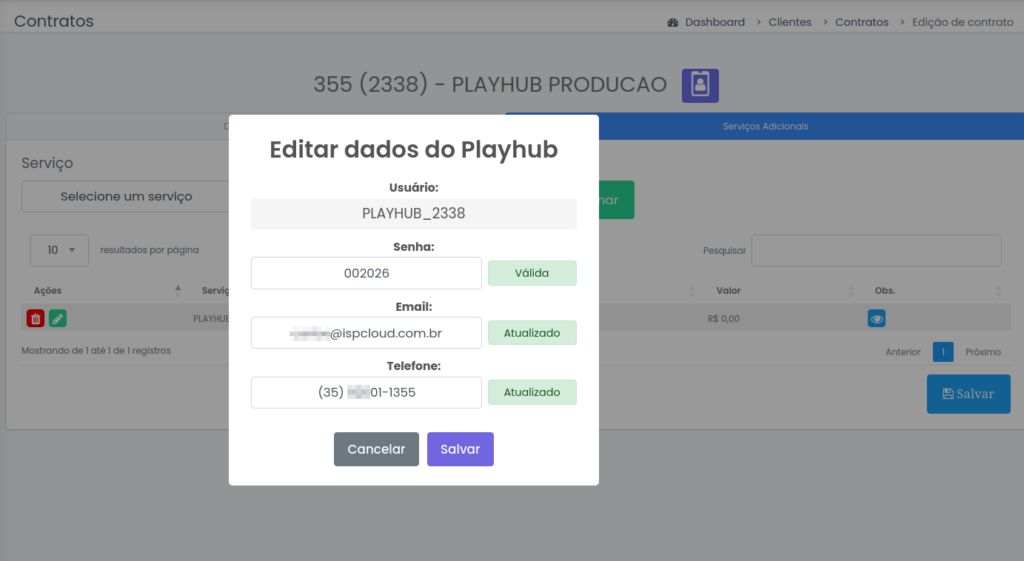
Task: Focus the Senha input field
Action: coord(366,273)
